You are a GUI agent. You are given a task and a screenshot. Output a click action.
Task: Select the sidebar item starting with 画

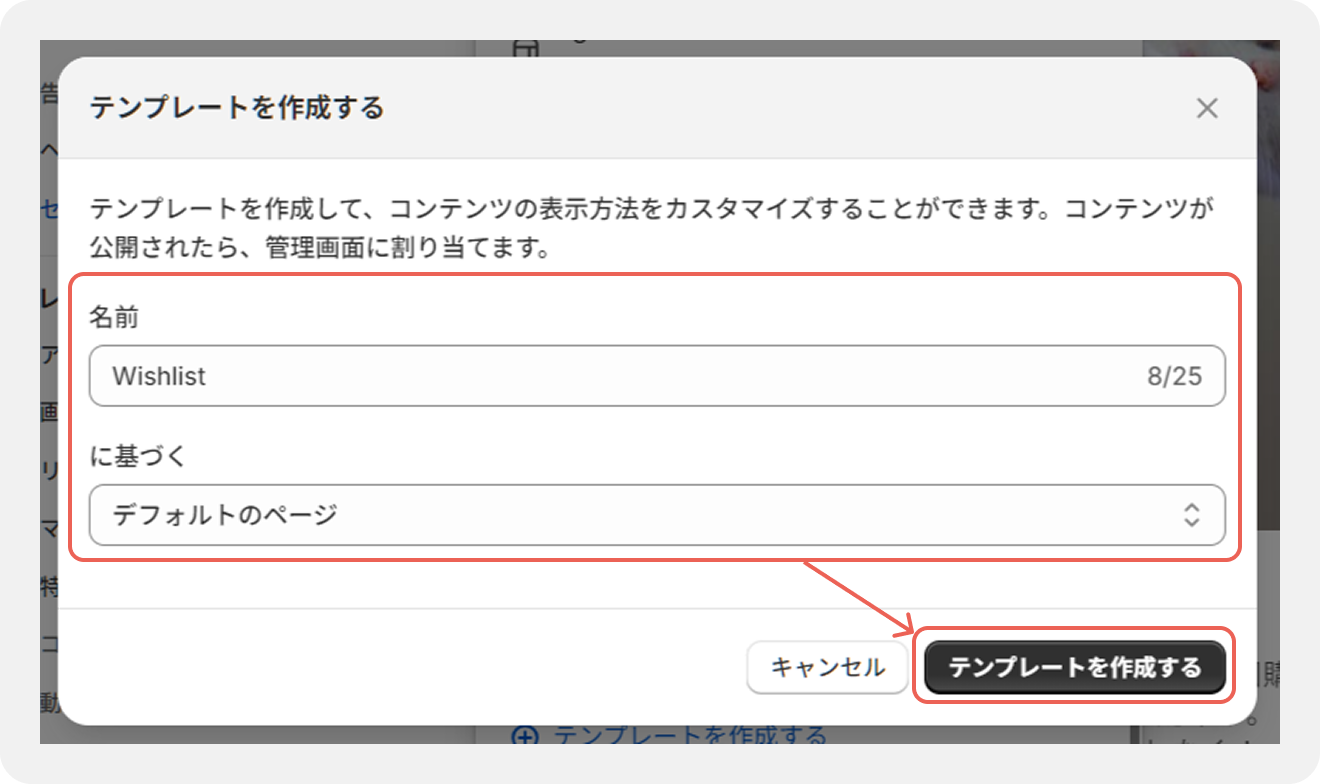(49, 412)
